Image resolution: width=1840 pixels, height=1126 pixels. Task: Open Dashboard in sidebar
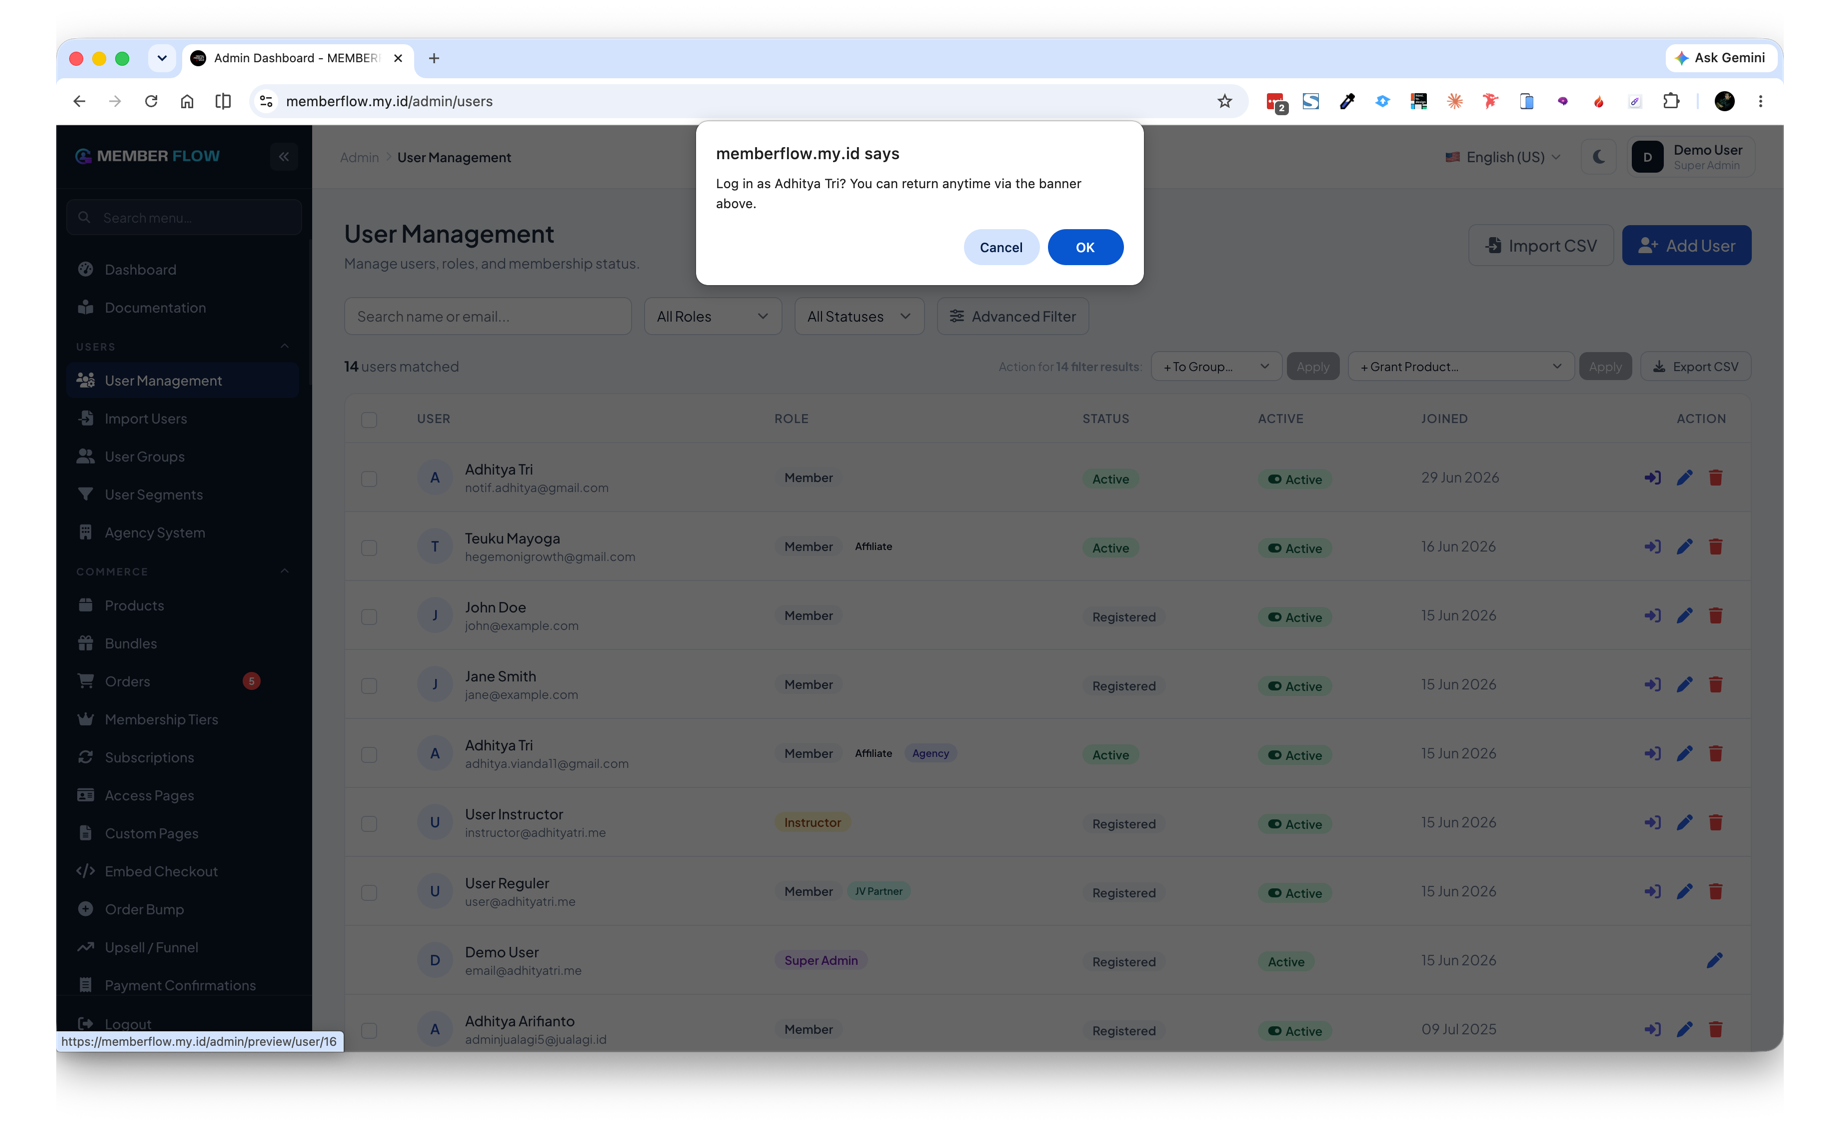(x=183, y=269)
